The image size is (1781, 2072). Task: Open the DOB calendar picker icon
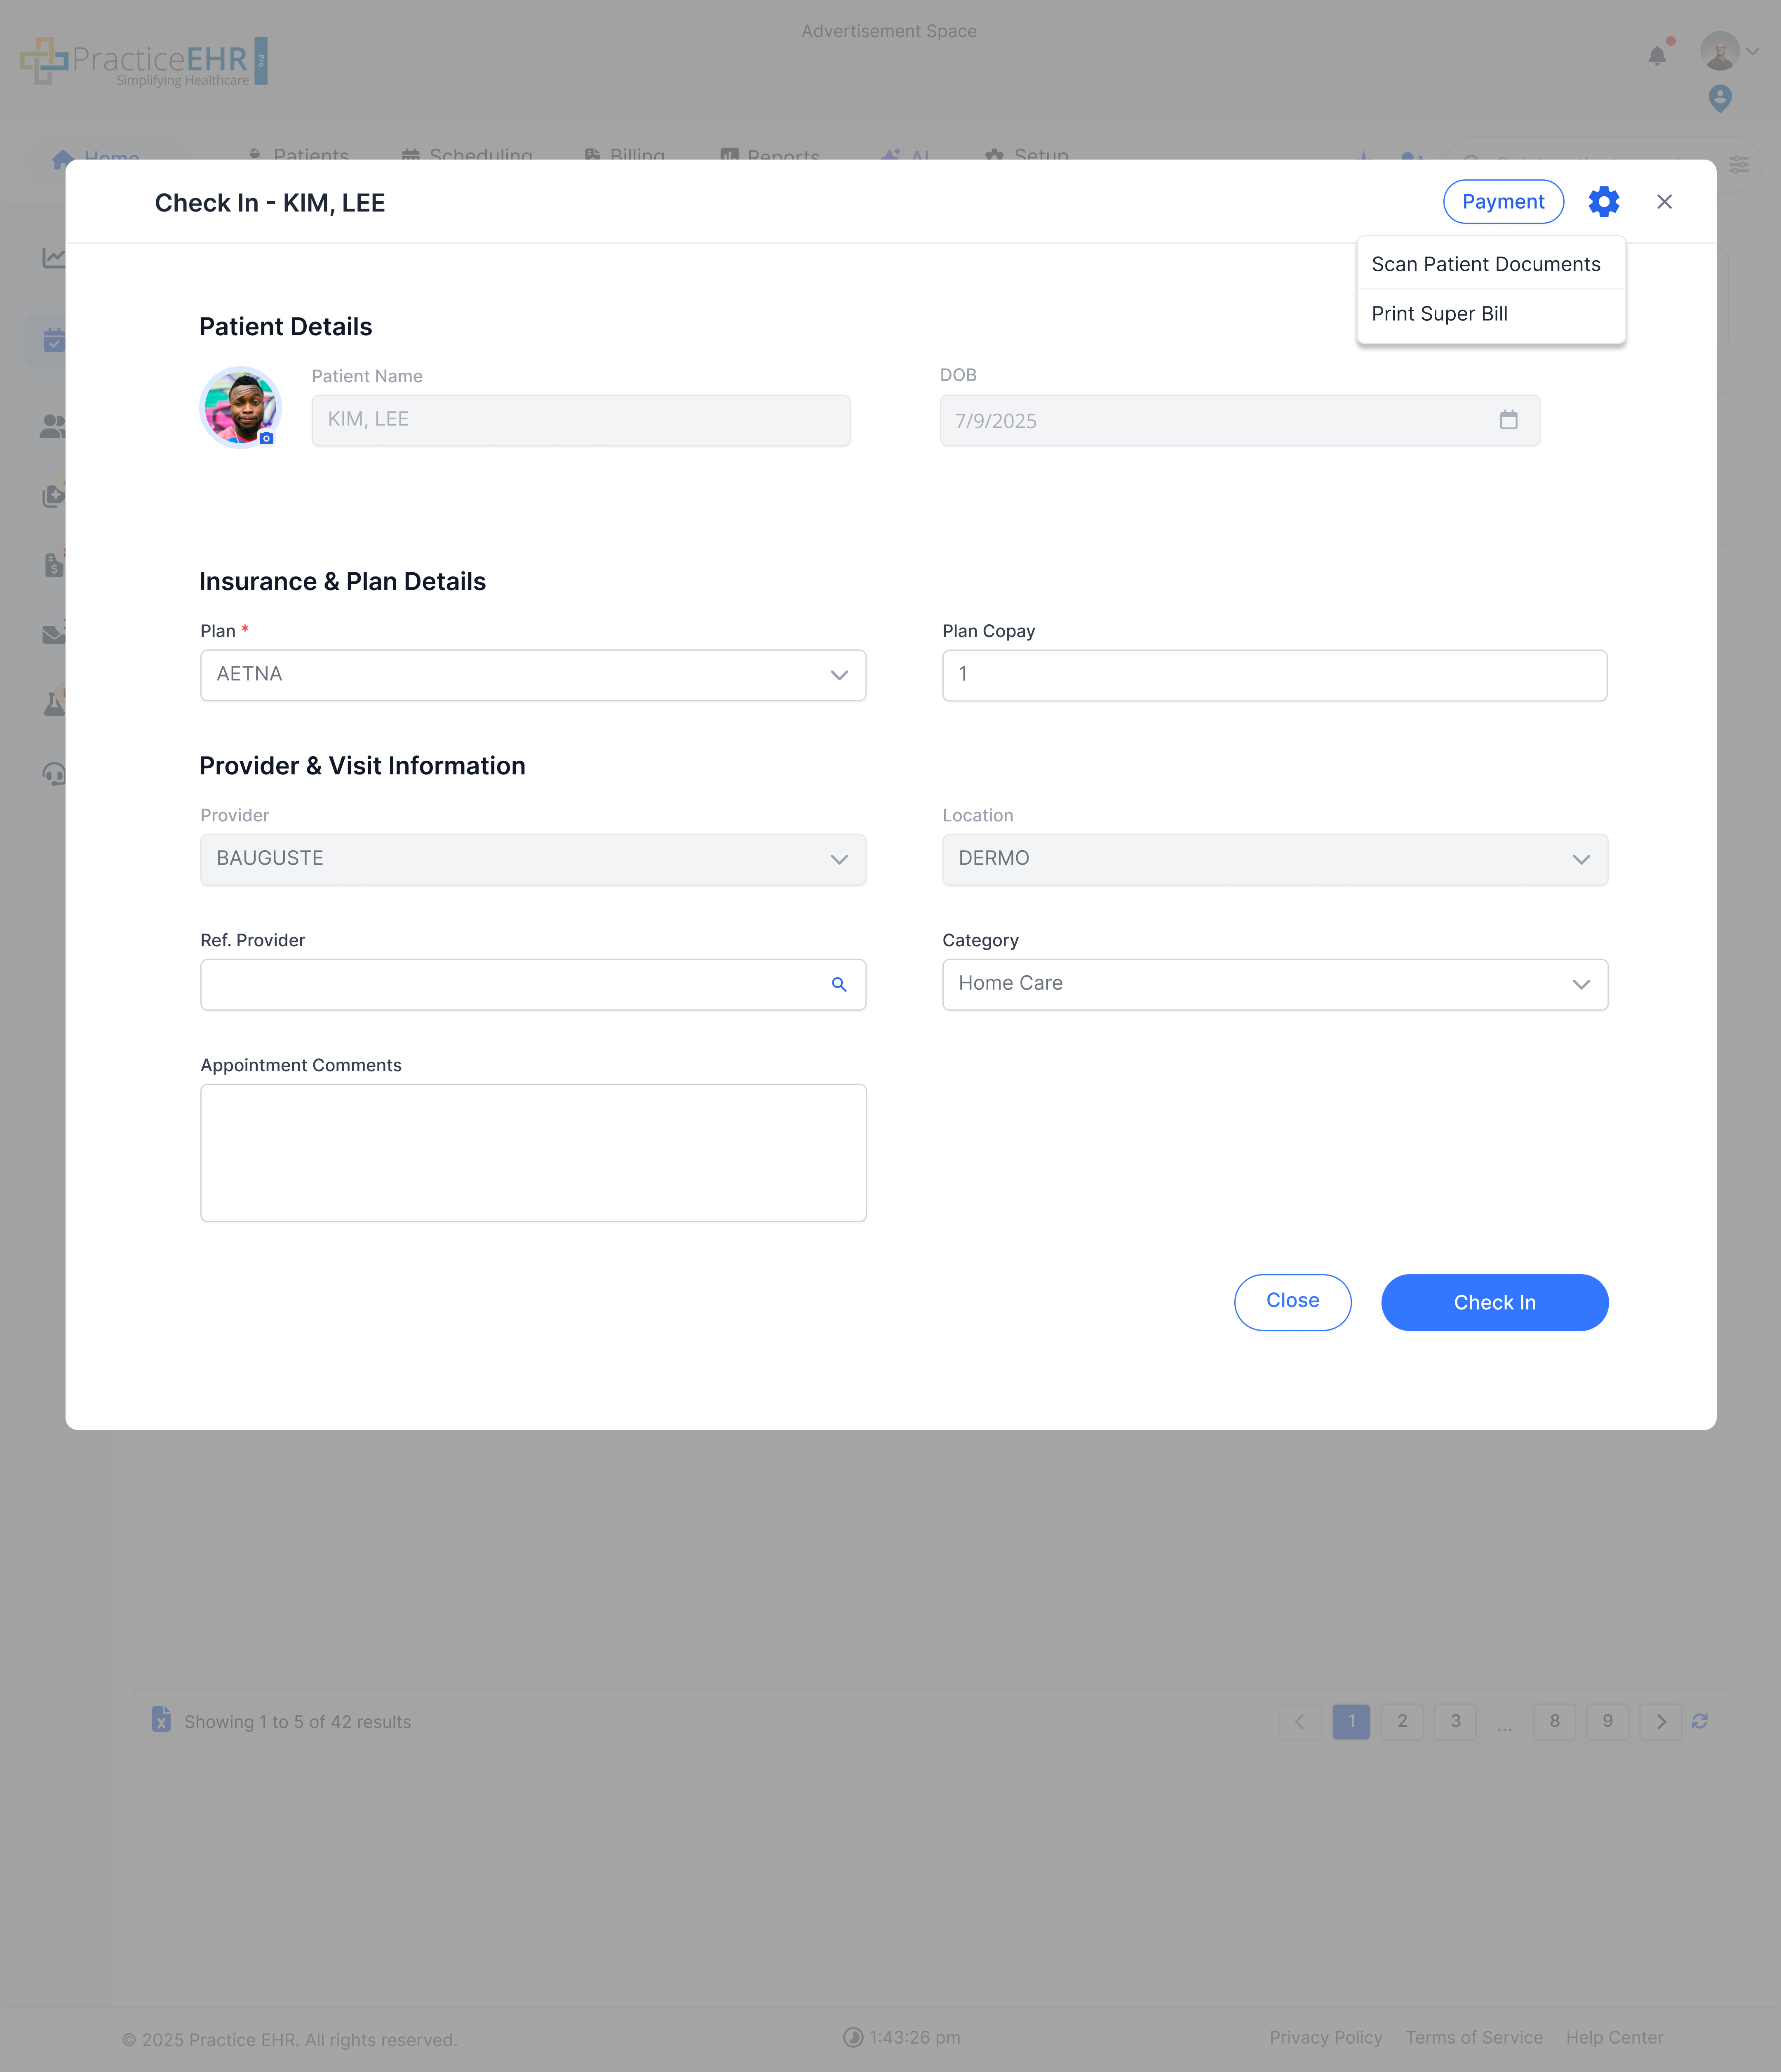point(1508,420)
